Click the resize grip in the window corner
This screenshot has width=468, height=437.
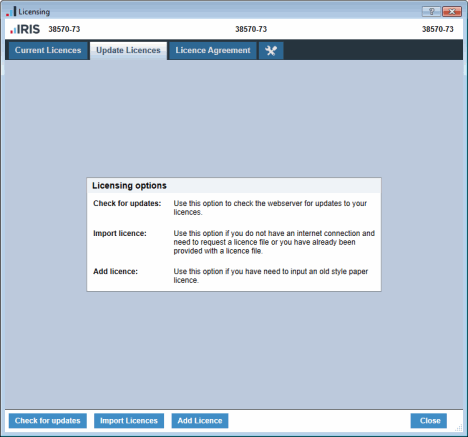459,427
